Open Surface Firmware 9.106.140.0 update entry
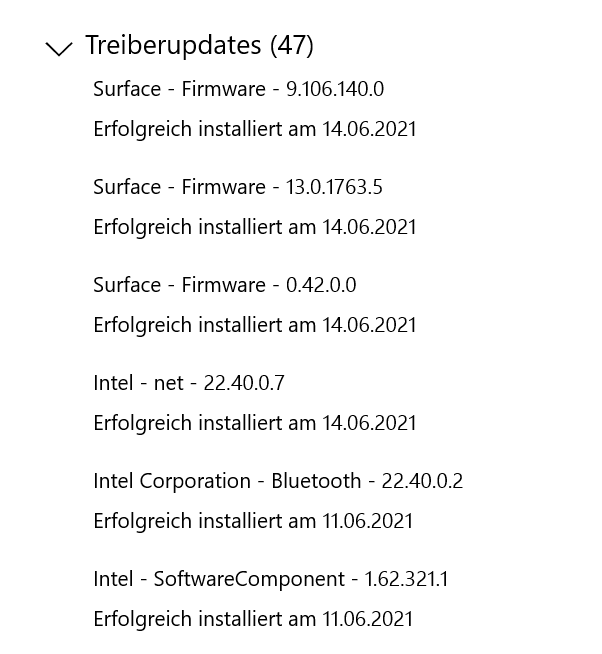This screenshot has width=602, height=654. pyautogui.click(x=238, y=89)
